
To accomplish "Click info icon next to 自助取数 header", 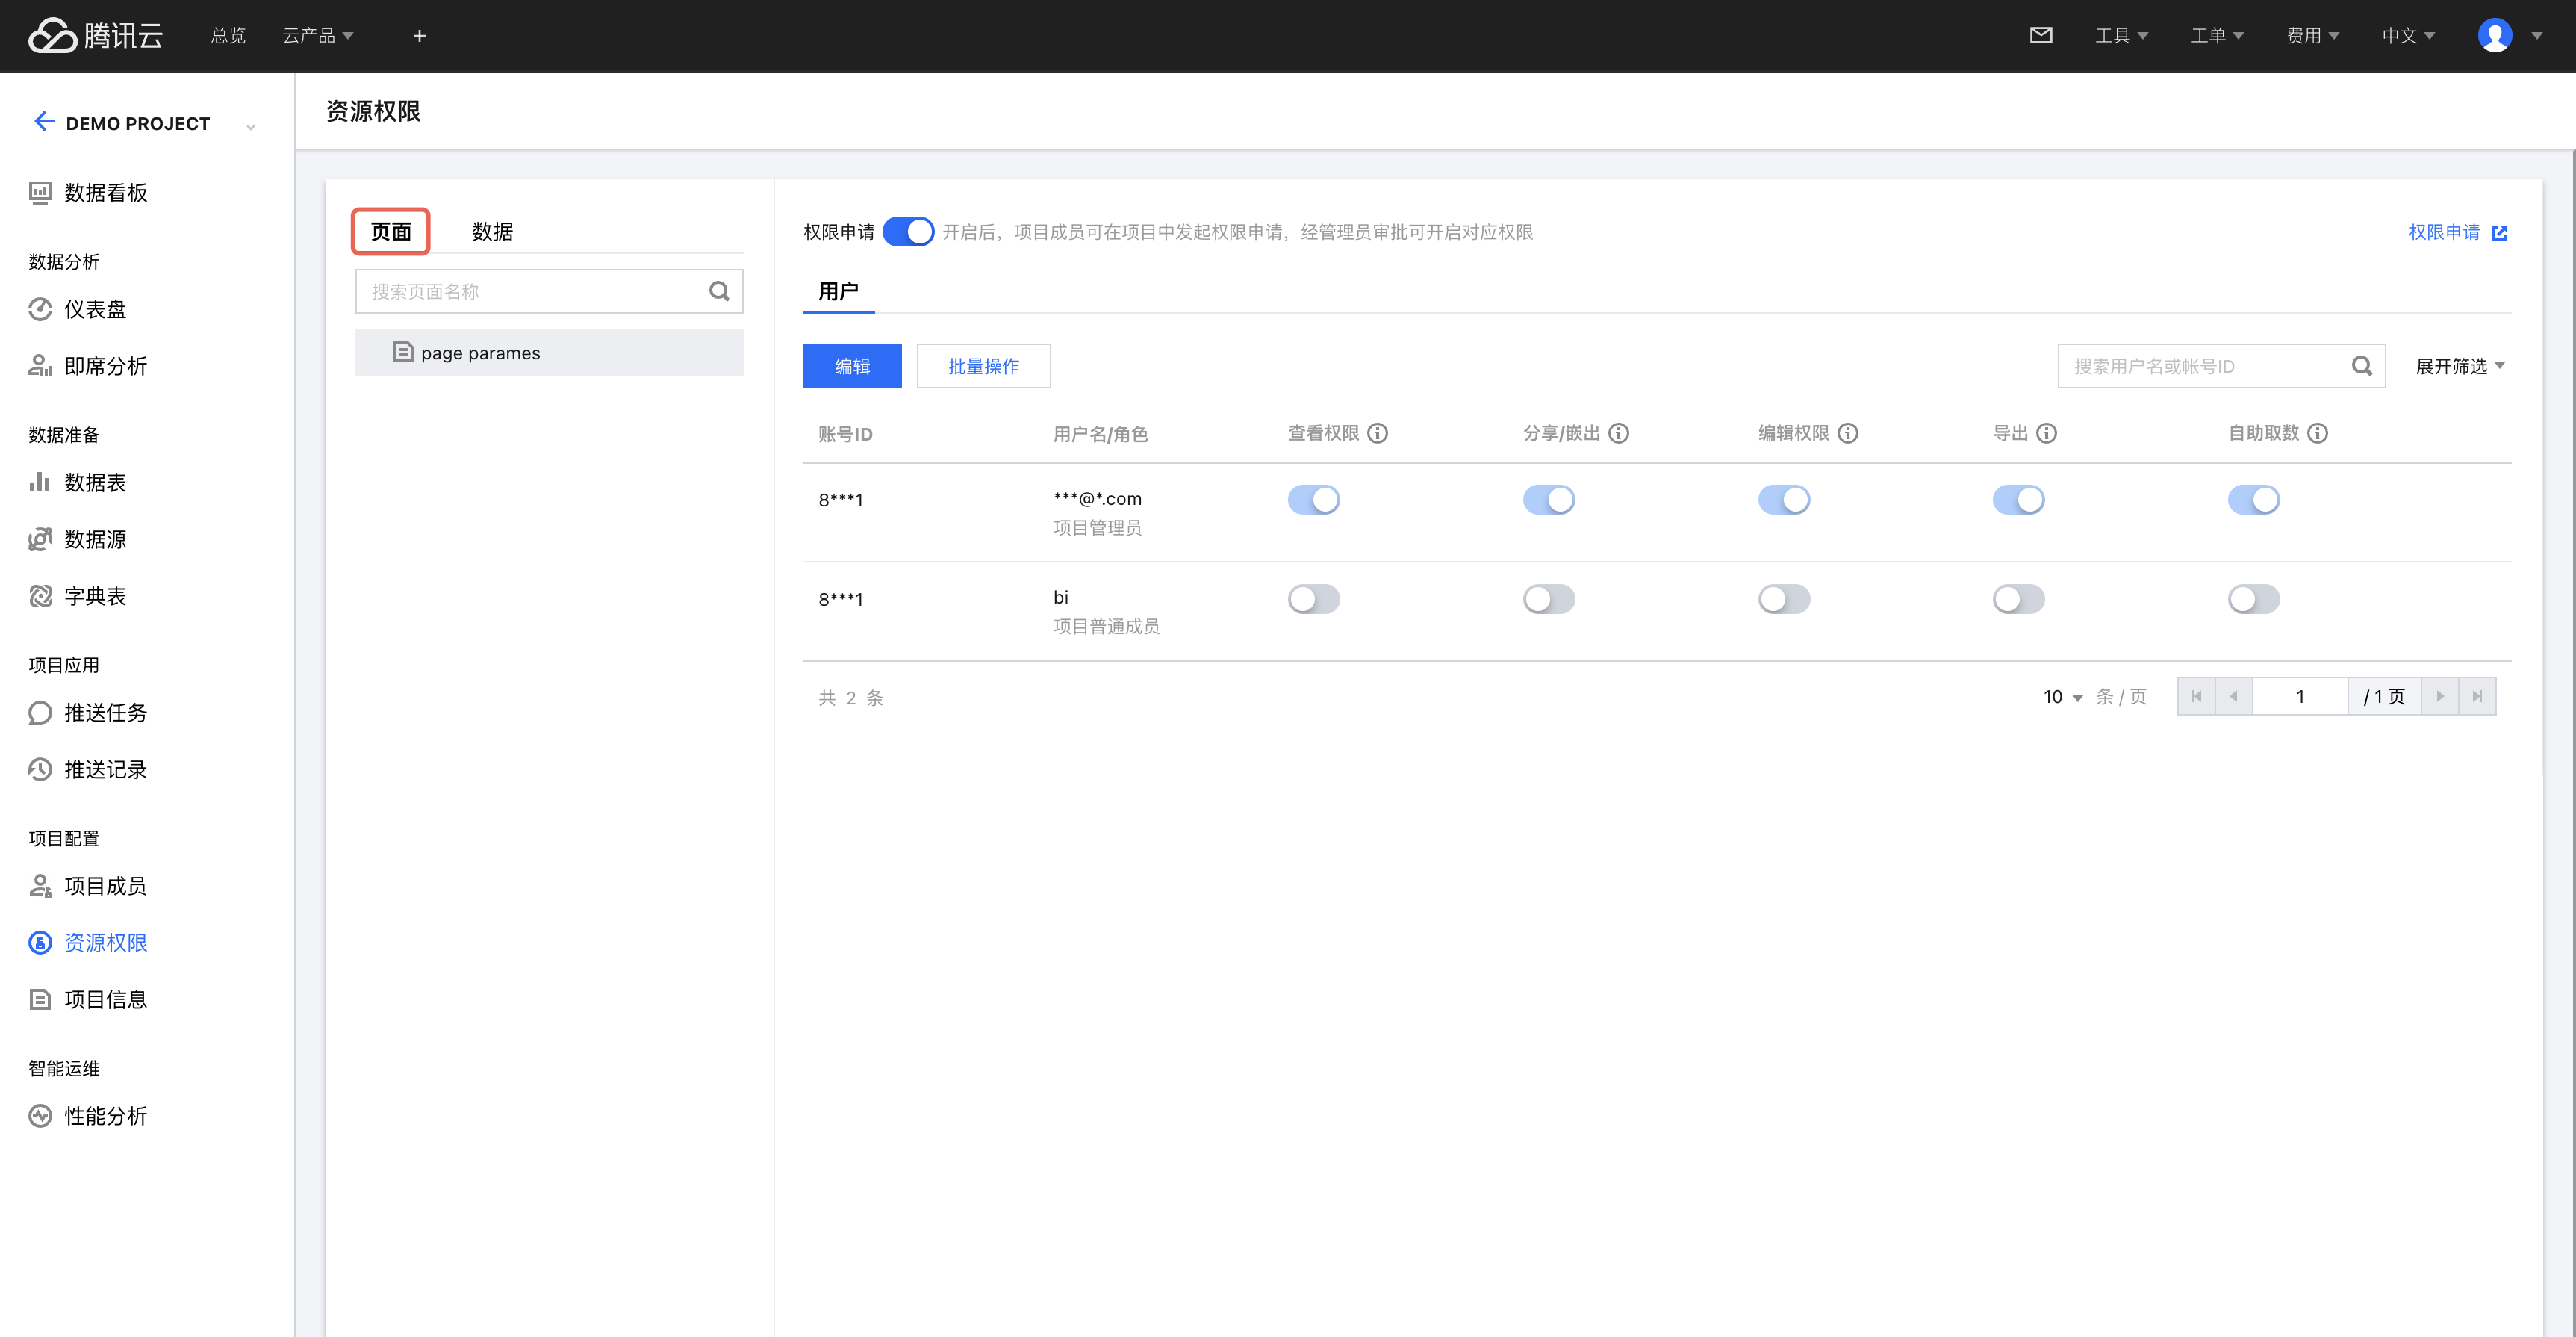I will pyautogui.click(x=2317, y=433).
